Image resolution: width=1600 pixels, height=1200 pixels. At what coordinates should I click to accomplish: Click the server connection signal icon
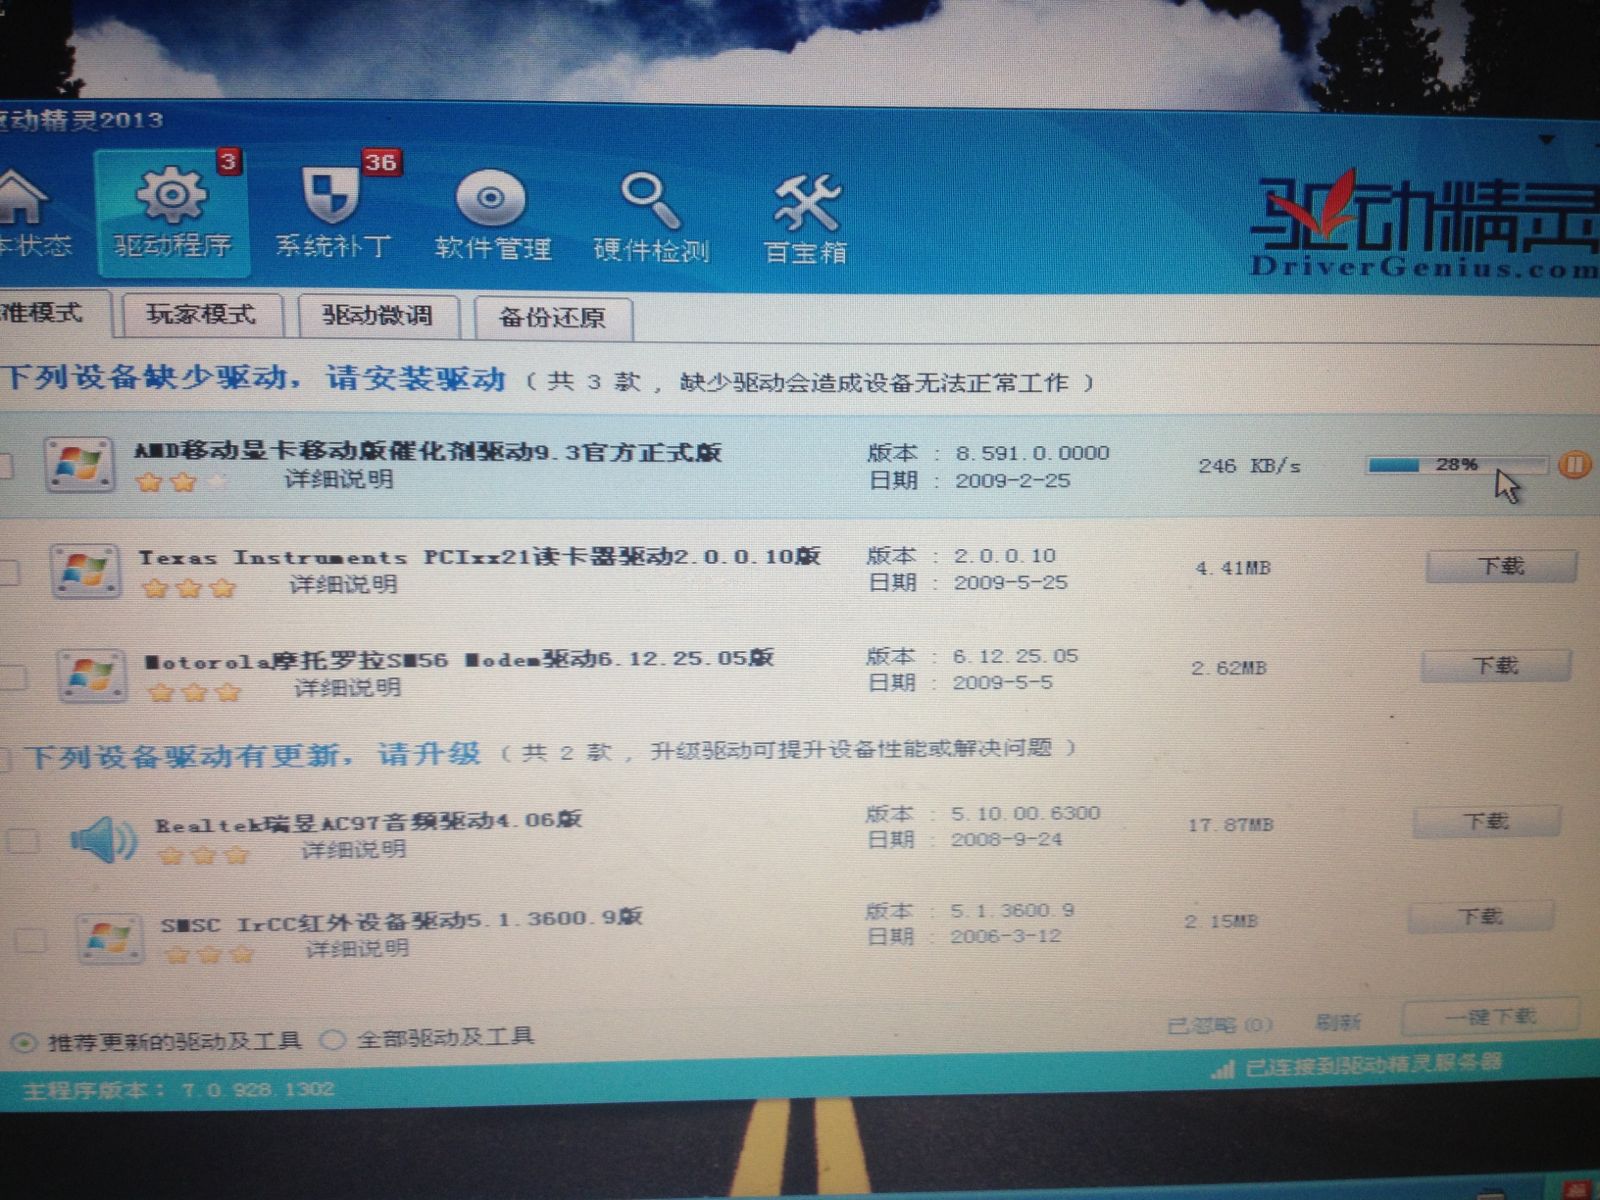coord(1222,1070)
